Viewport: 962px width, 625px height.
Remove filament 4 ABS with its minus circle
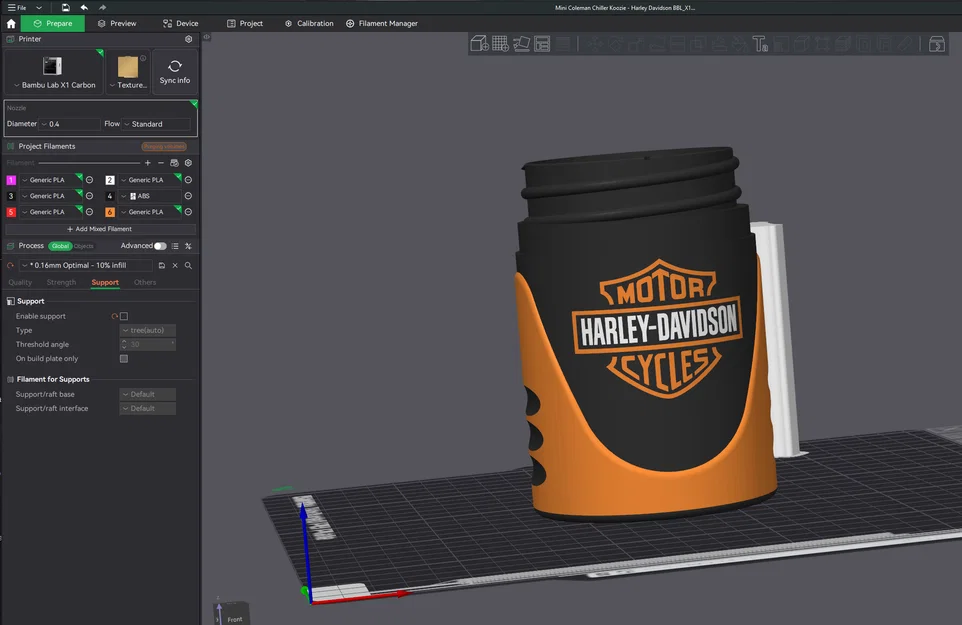(188, 196)
